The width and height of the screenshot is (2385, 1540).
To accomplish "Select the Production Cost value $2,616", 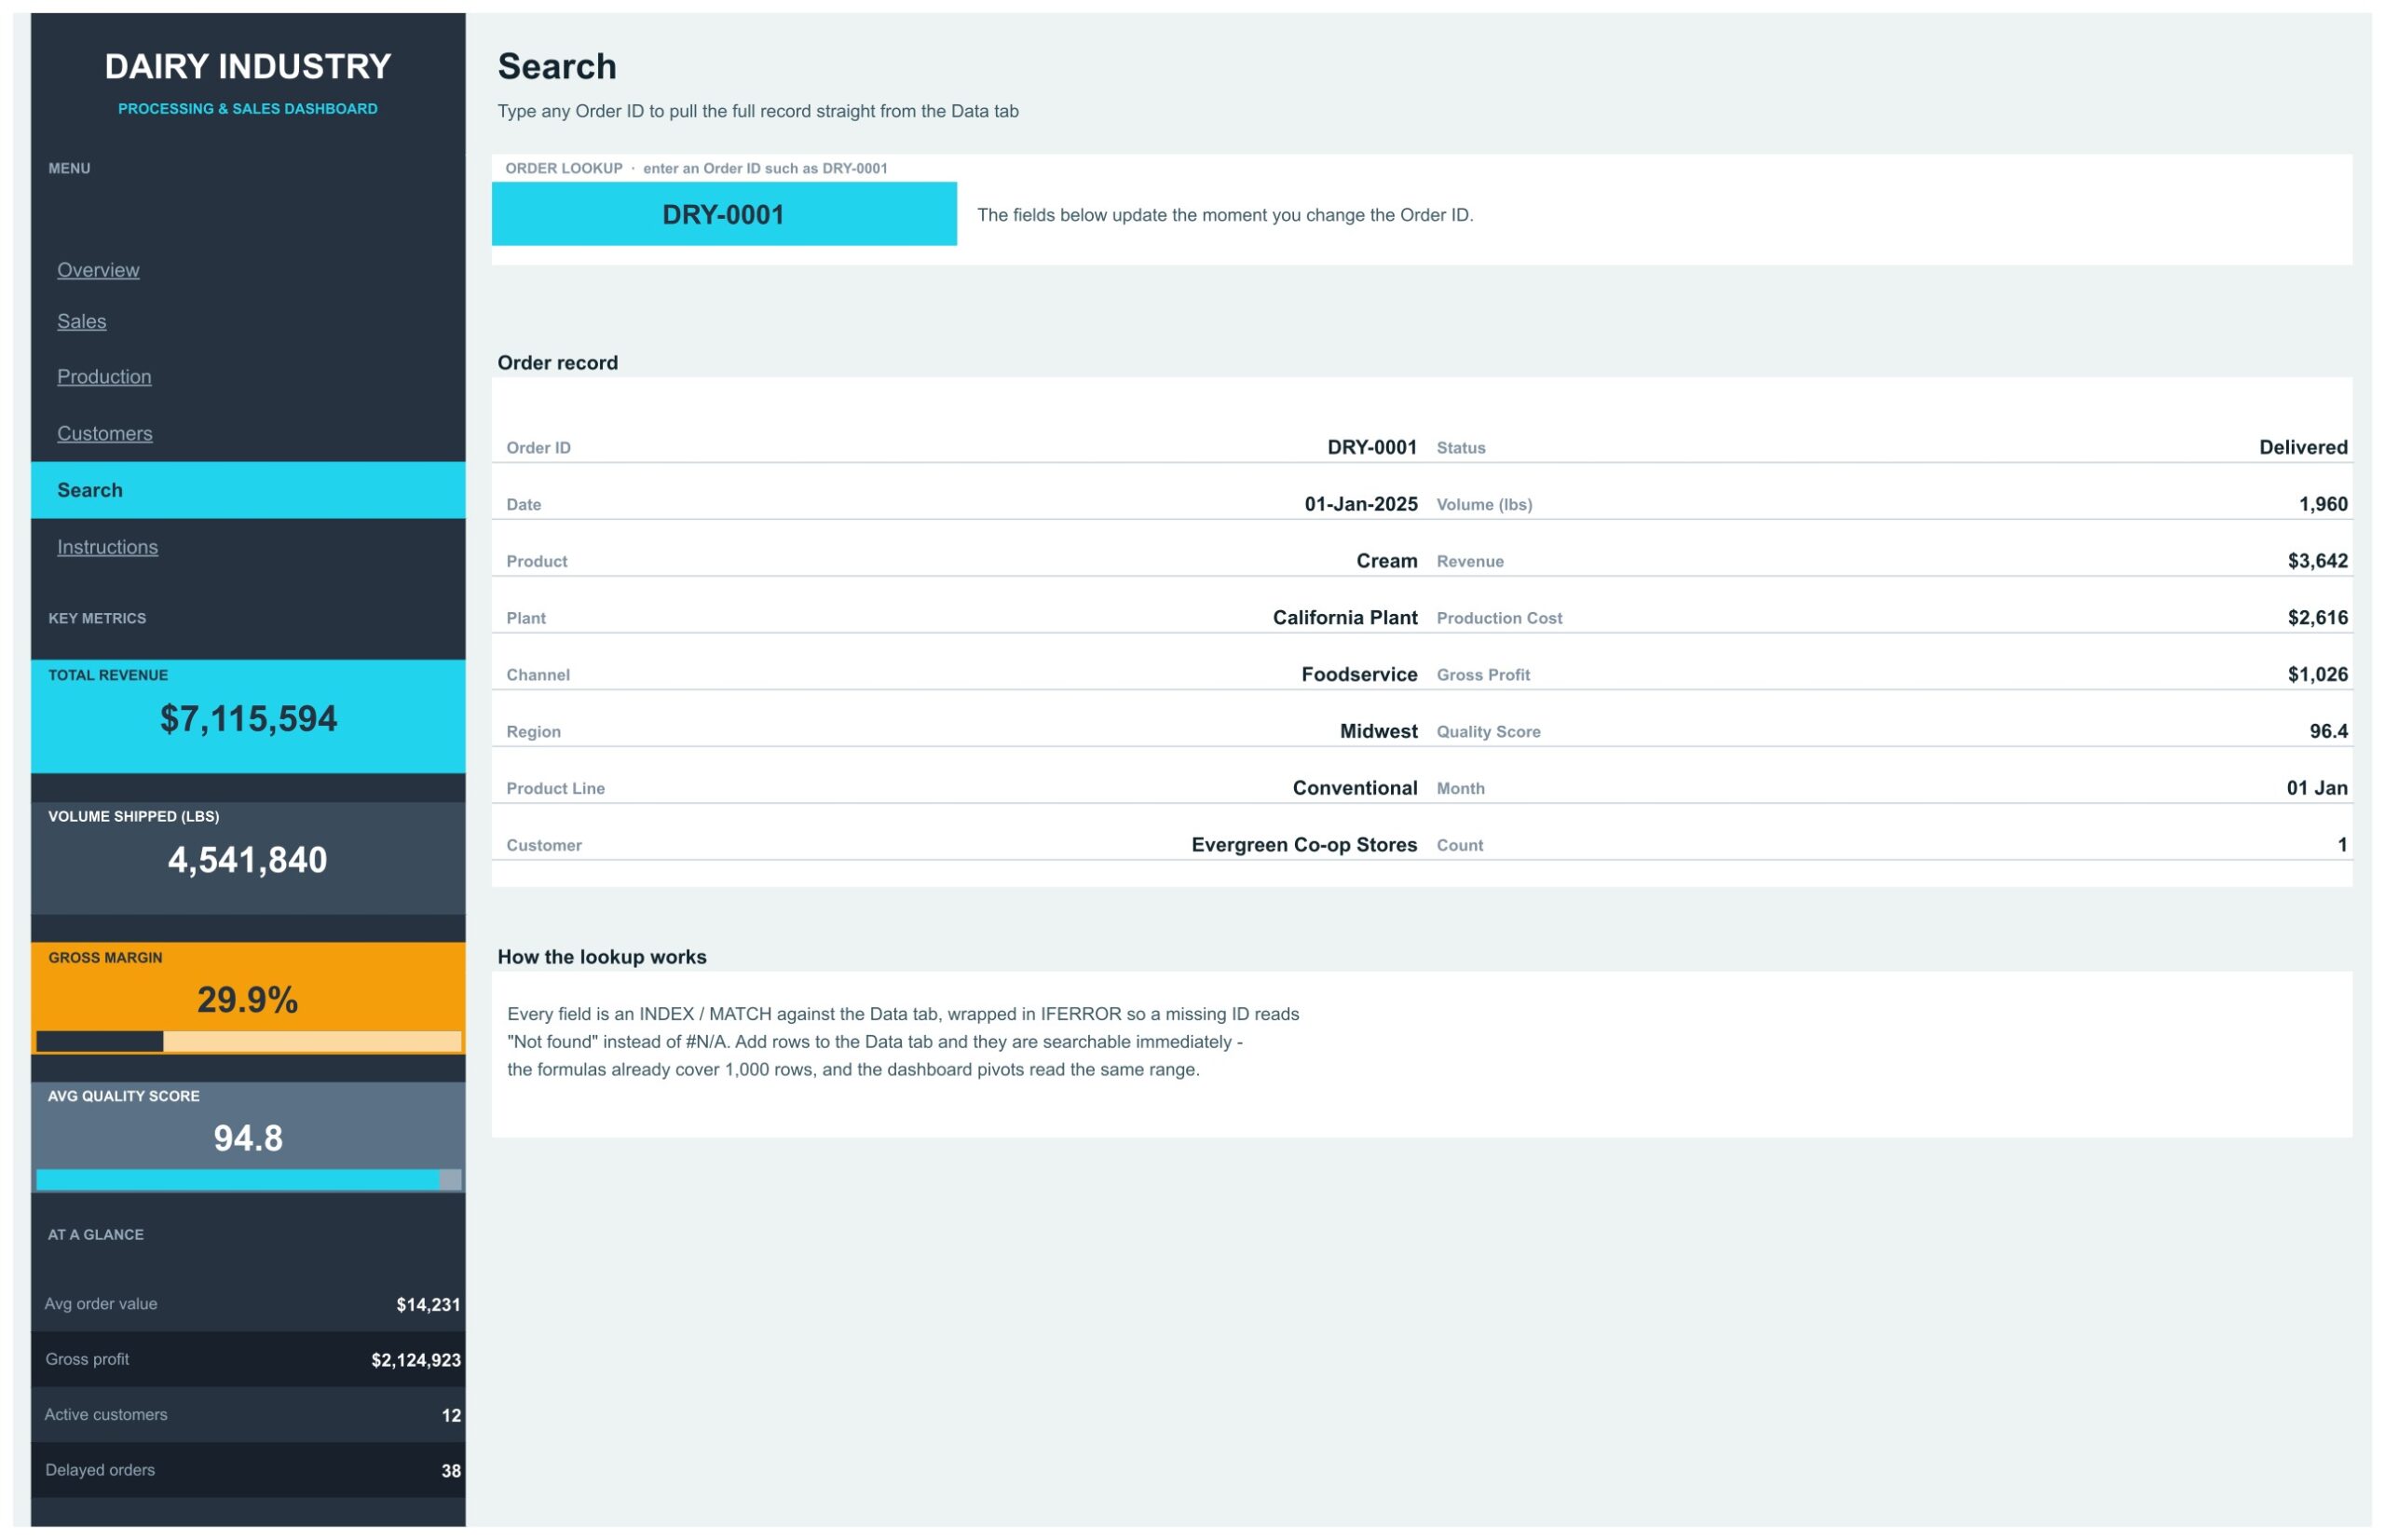I will (x=2317, y=618).
